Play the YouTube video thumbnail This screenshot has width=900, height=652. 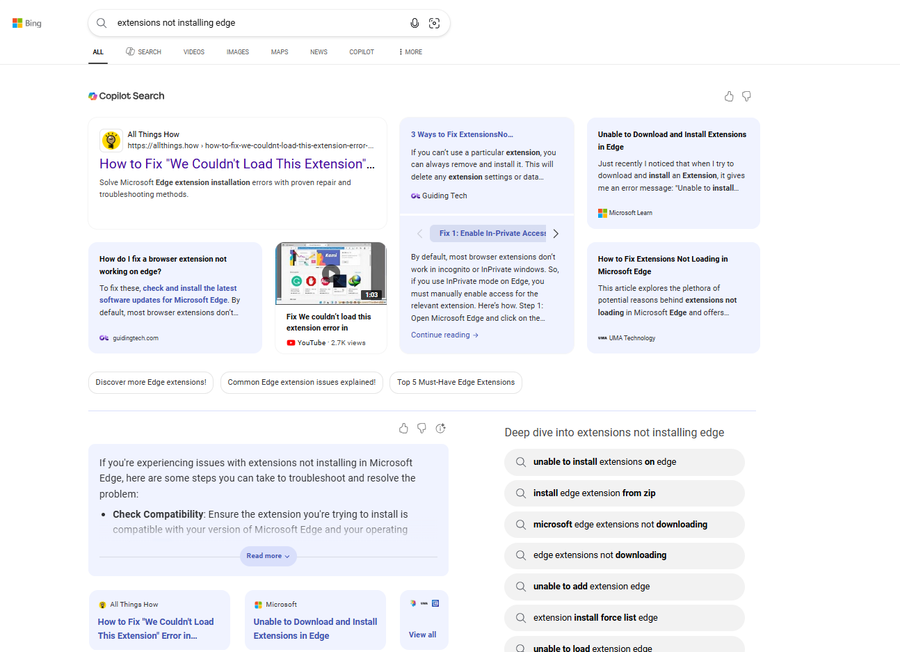coord(331,273)
